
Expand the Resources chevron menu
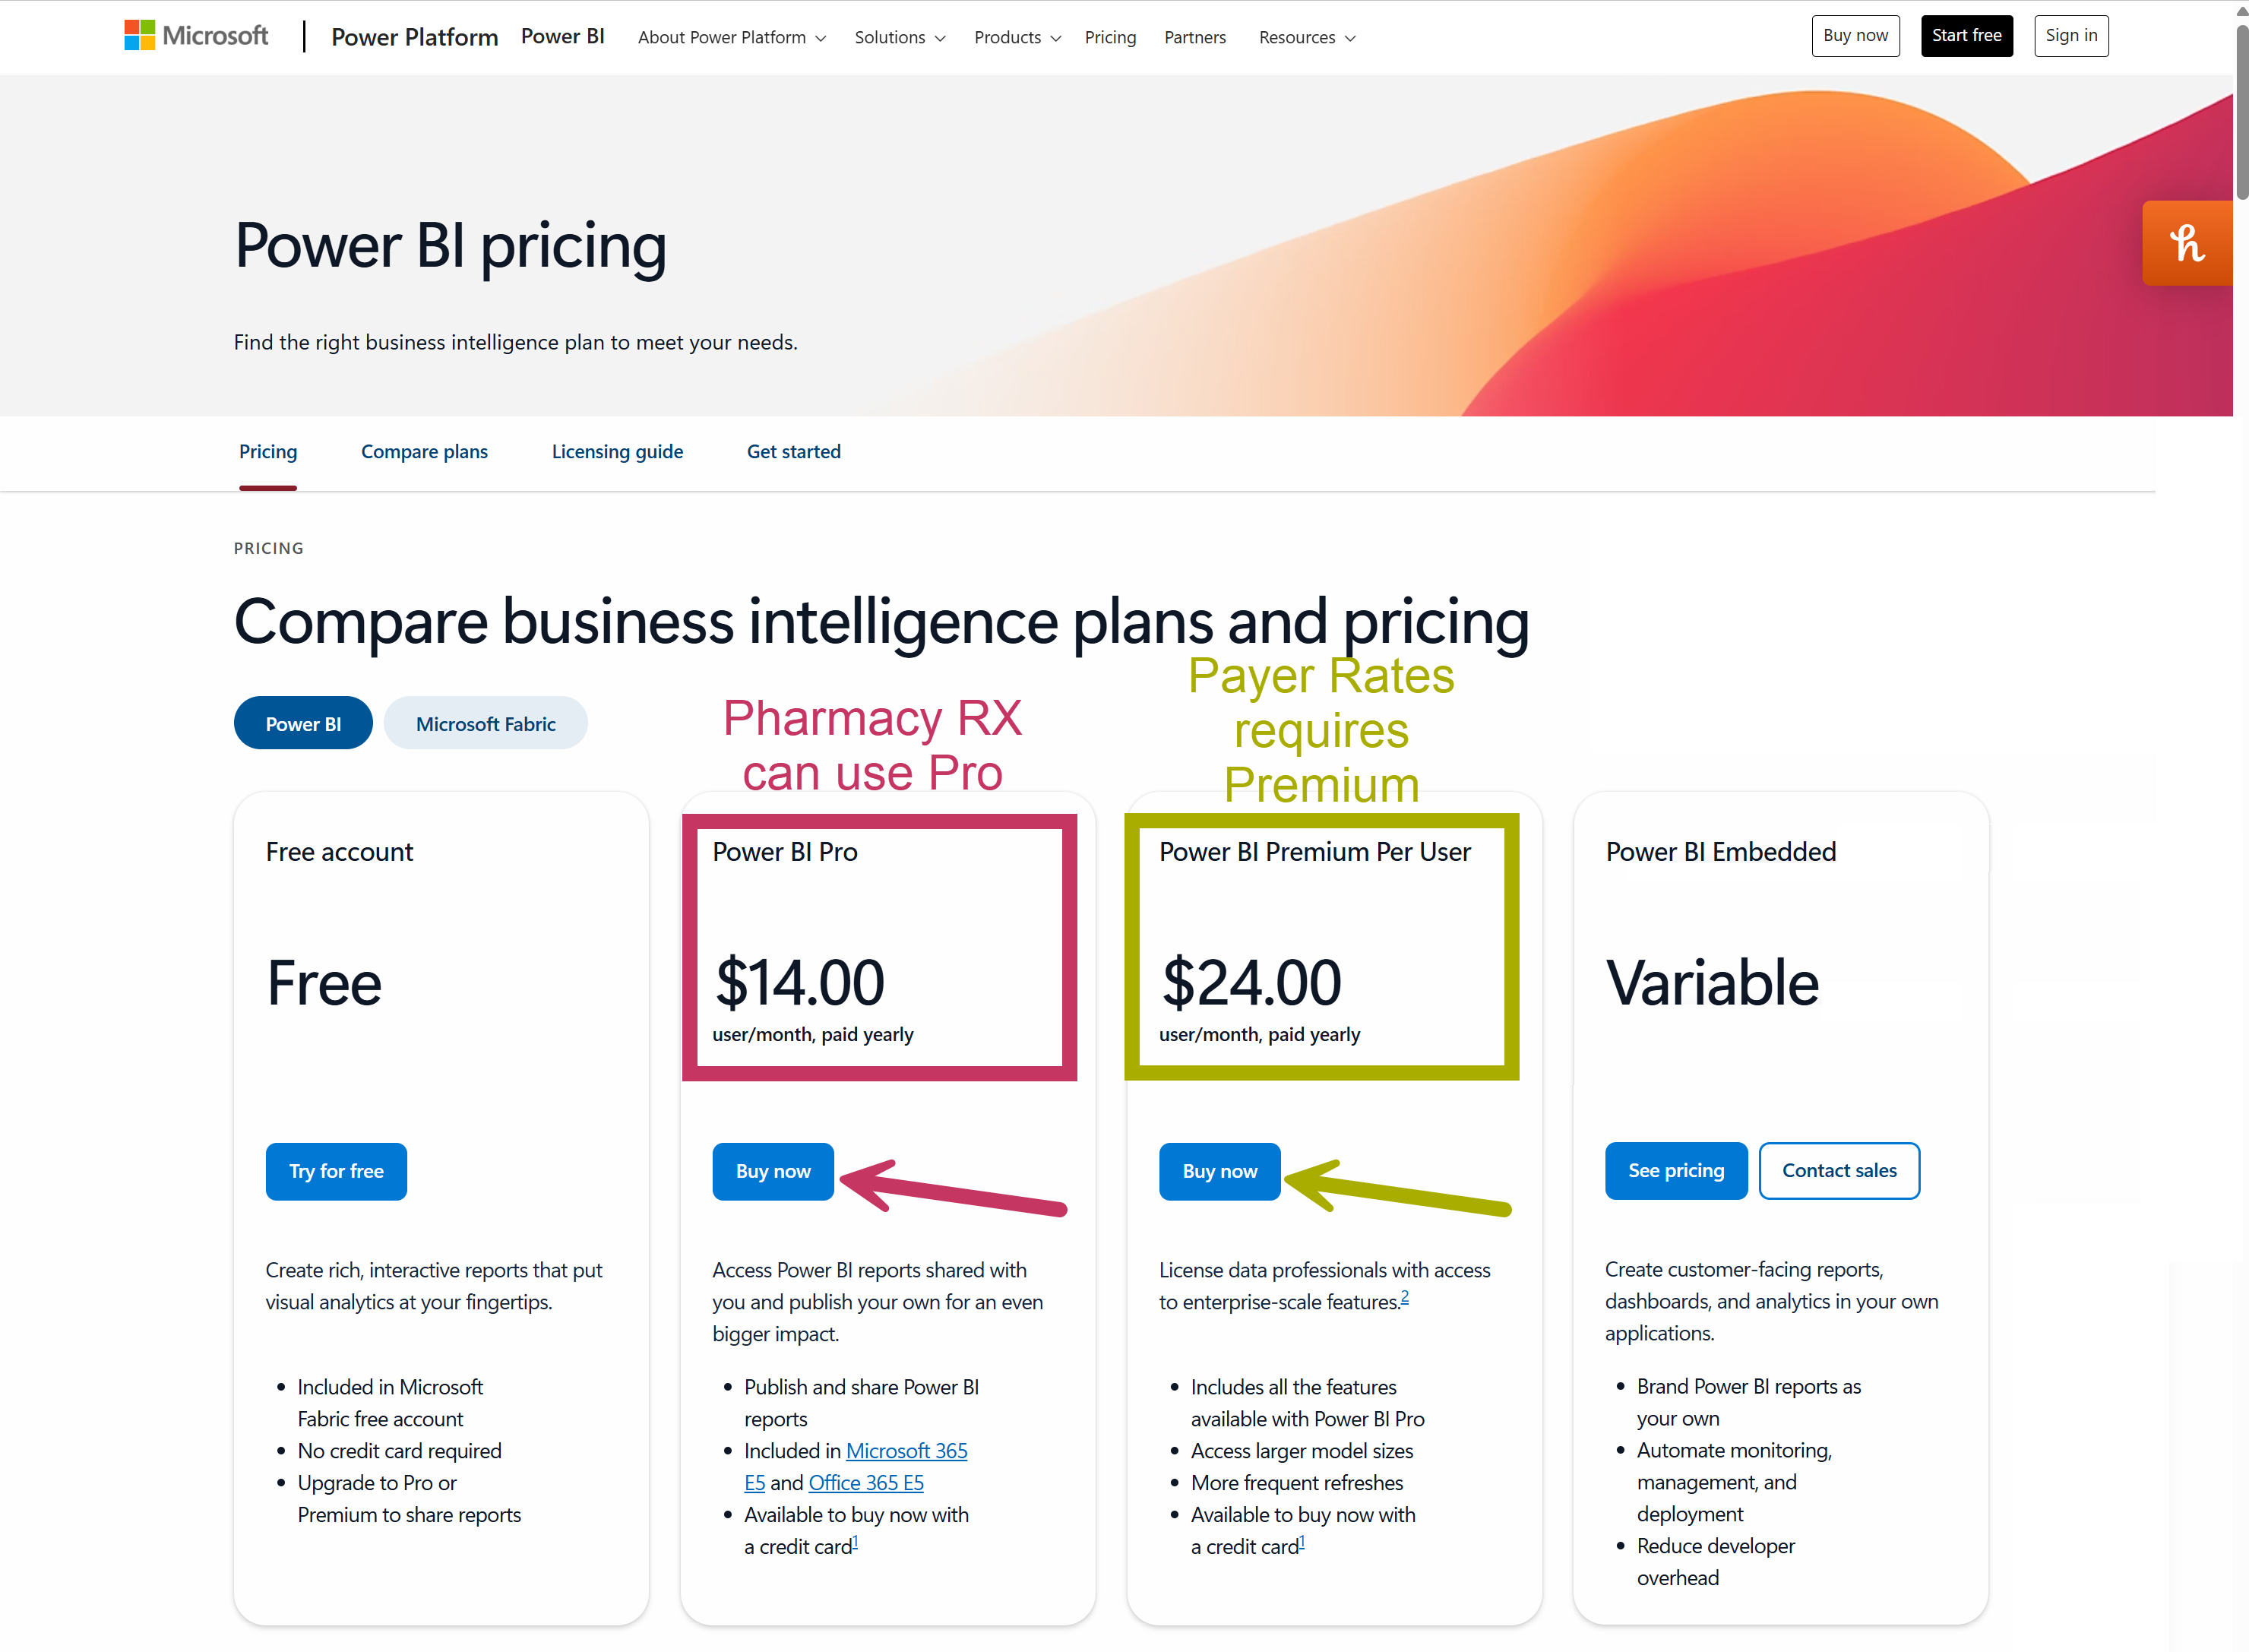click(x=1307, y=37)
